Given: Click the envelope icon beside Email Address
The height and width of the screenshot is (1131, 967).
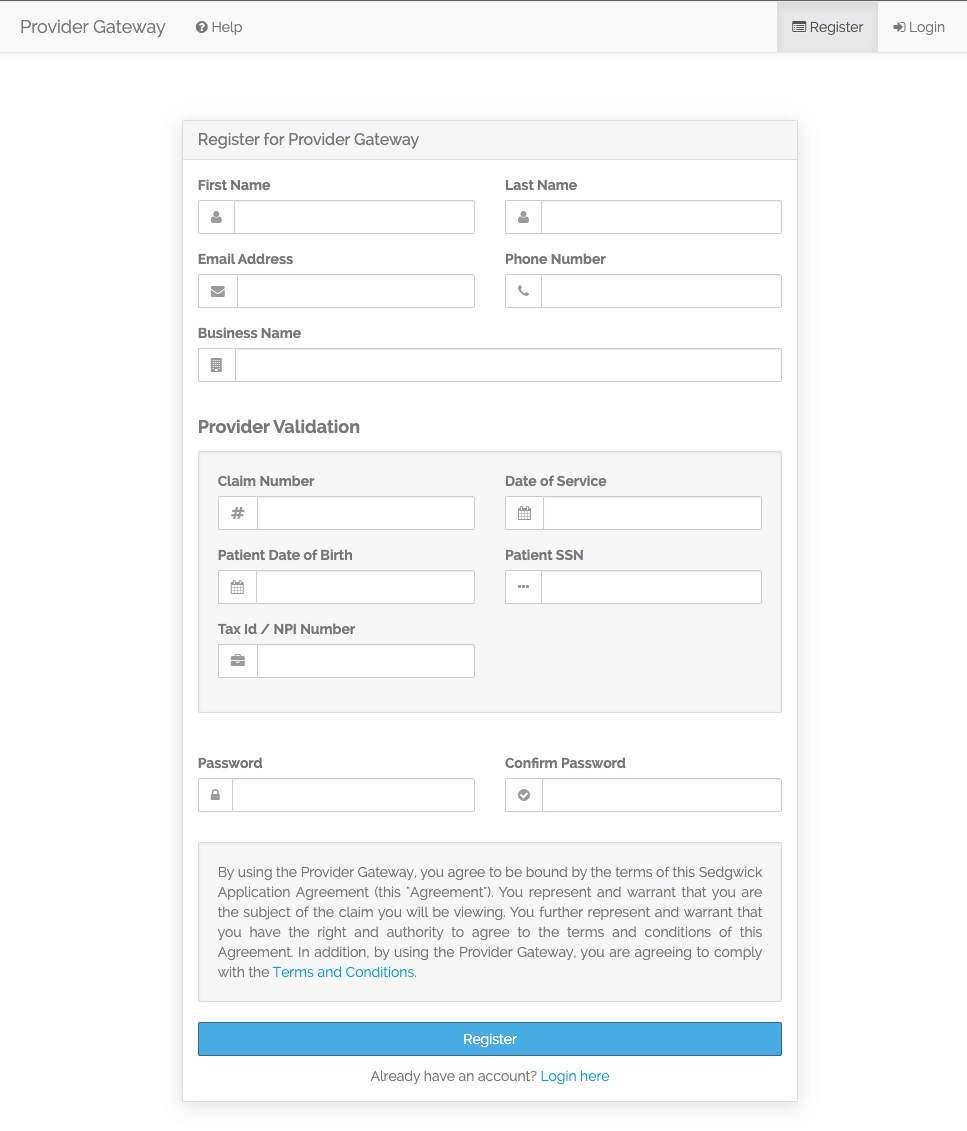Looking at the screenshot, I should [x=218, y=291].
